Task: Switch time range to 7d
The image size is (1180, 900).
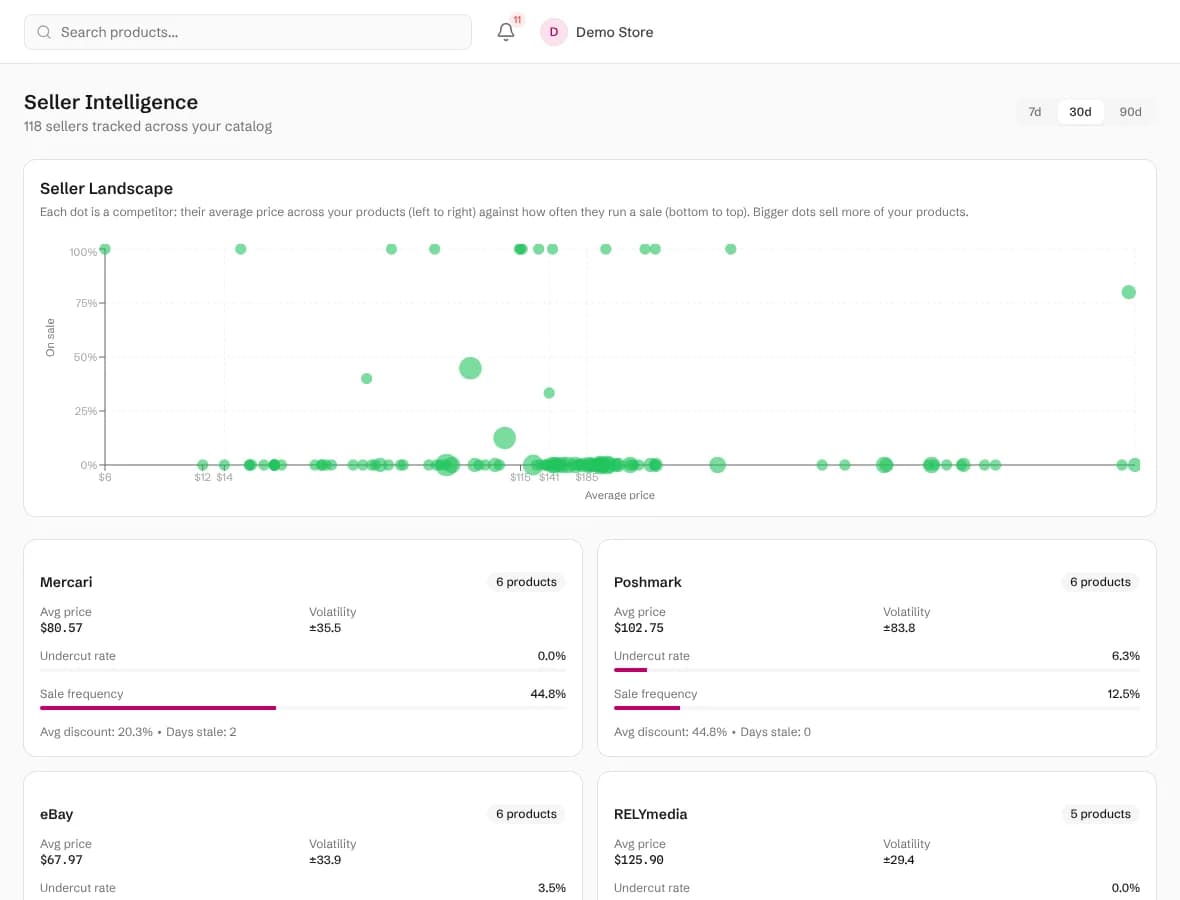Action: tap(1035, 111)
